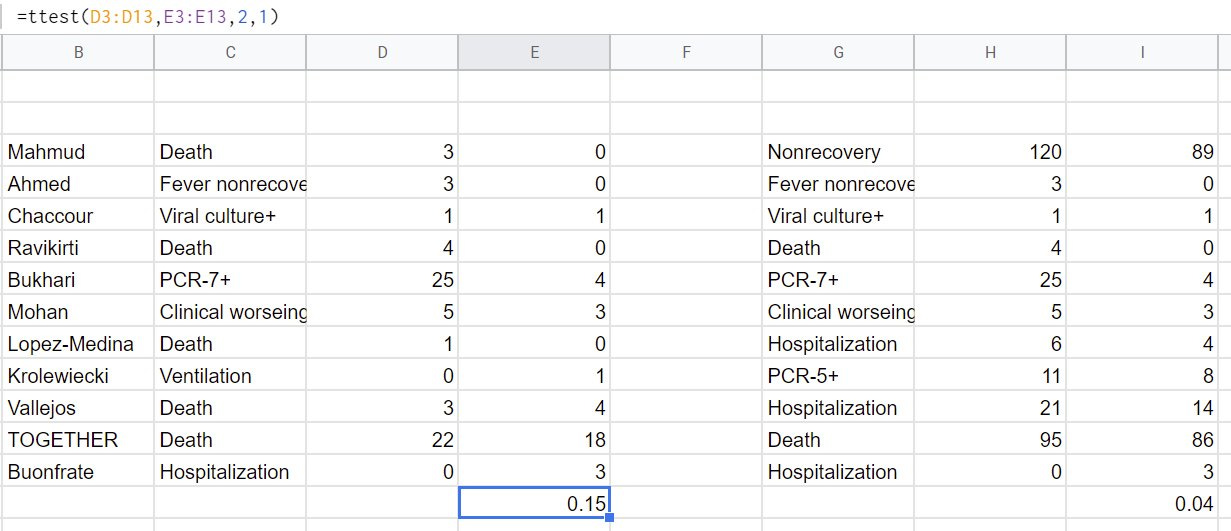Select the Clinical worseing cell next to Mohan
The height and width of the screenshot is (531, 1231).
[230, 312]
